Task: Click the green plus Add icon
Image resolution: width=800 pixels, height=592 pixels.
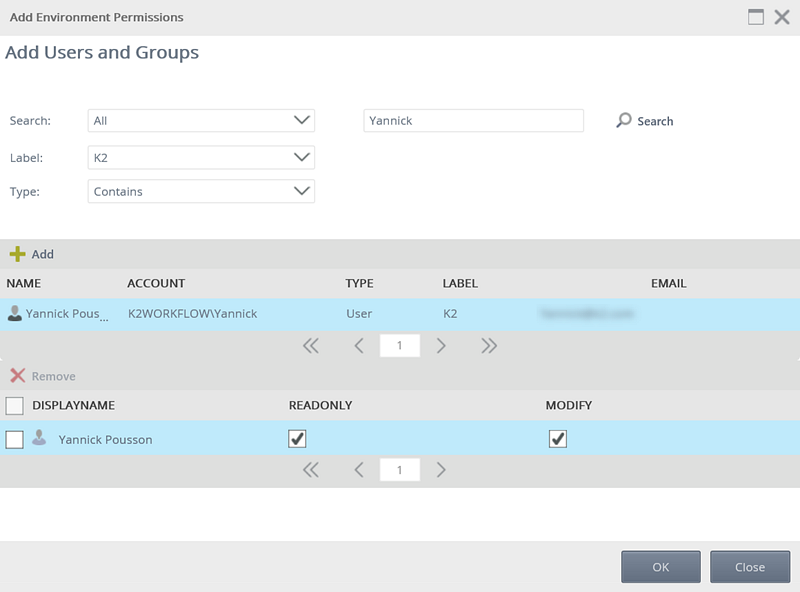Action: [x=17, y=254]
